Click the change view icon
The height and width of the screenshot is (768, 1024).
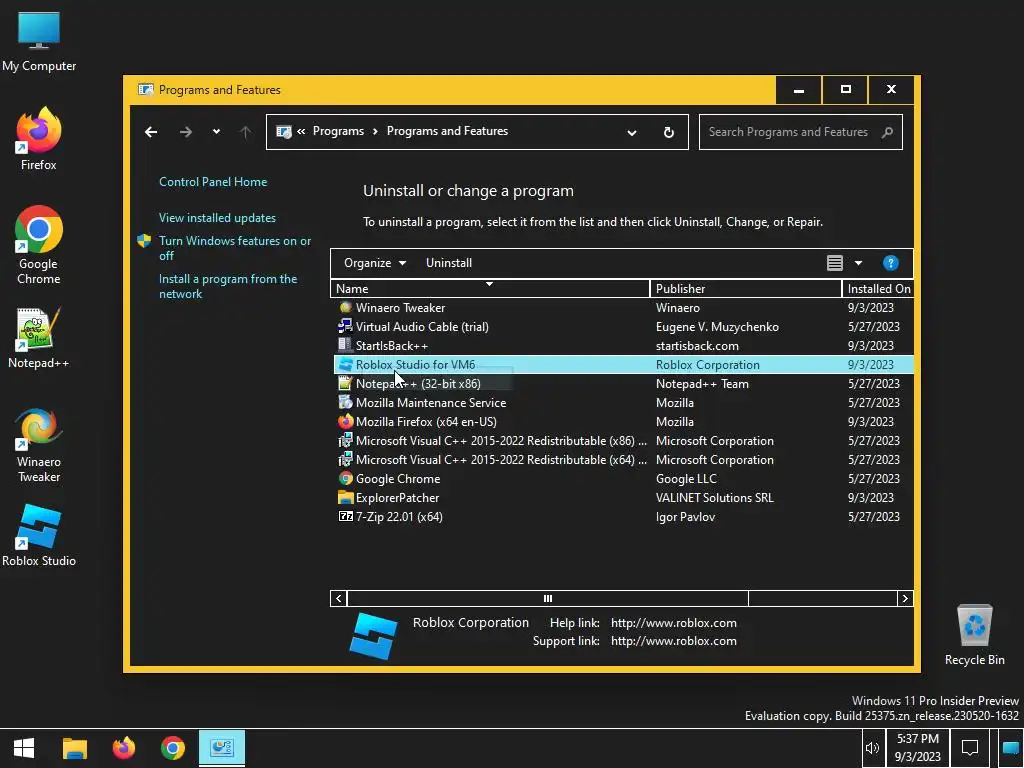click(835, 263)
